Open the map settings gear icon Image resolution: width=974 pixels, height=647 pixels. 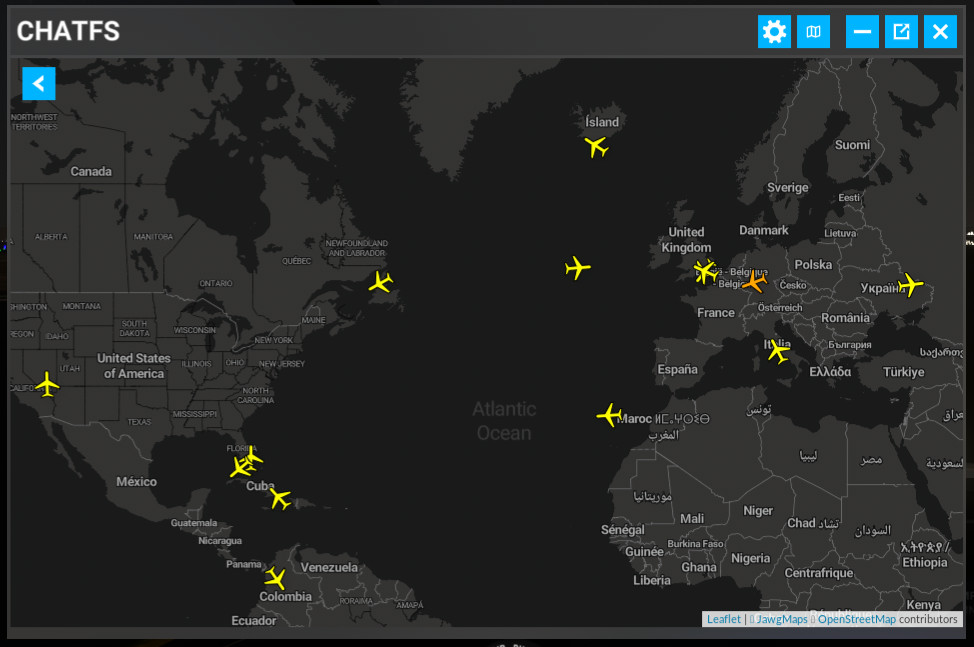click(x=774, y=31)
